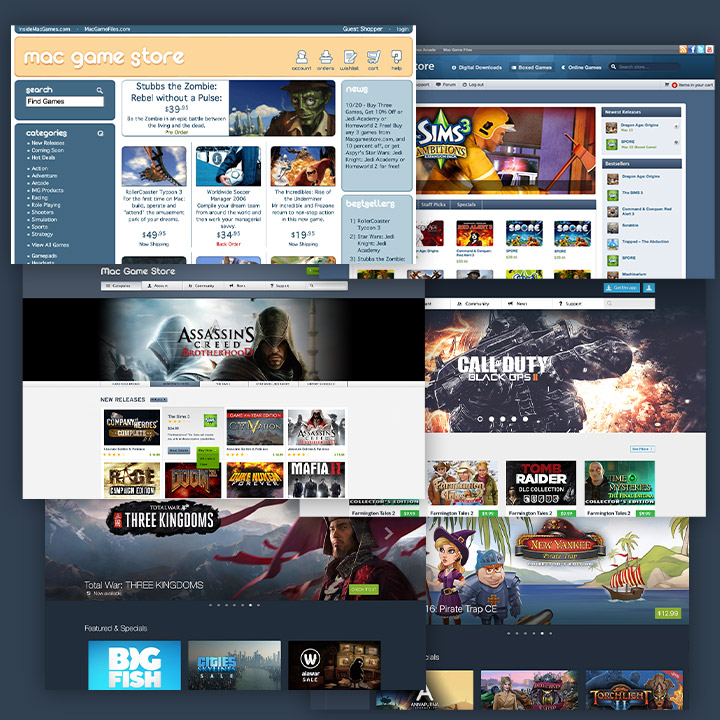This screenshot has height=720, width=720.
Task: Open the YouTube icon
Action: (x=709, y=49)
